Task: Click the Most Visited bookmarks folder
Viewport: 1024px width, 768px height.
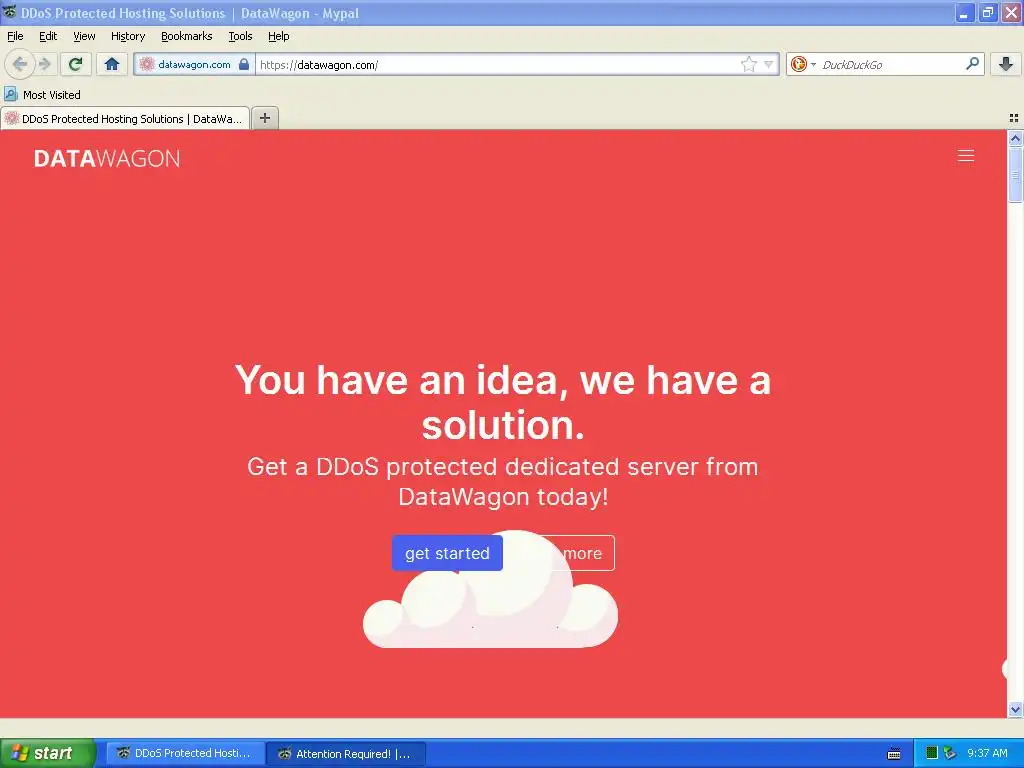Action: tap(43, 95)
